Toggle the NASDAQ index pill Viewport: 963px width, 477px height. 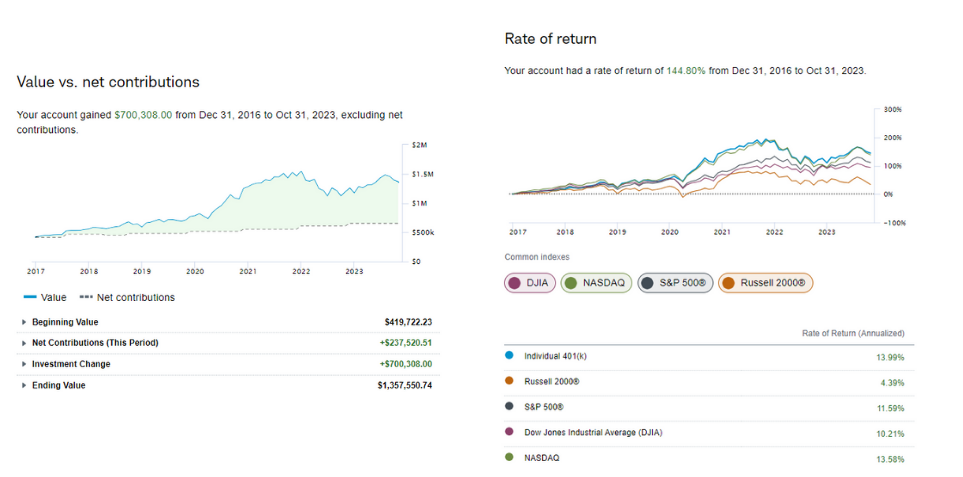coord(597,283)
